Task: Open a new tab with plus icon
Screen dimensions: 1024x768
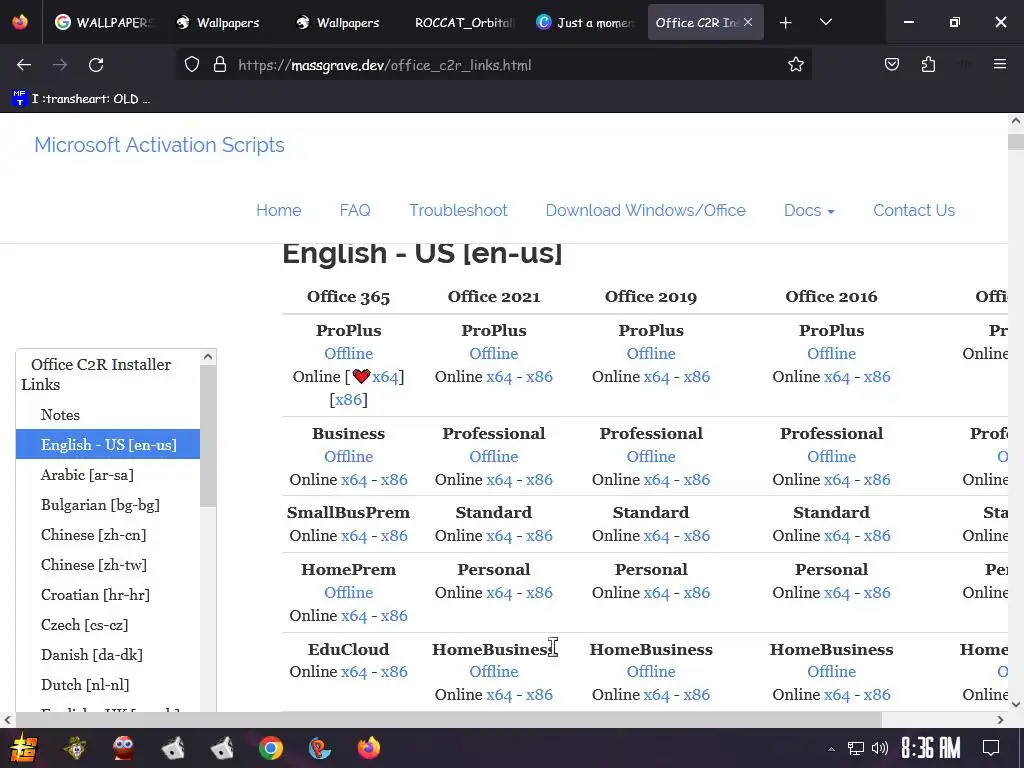Action: [786, 23]
